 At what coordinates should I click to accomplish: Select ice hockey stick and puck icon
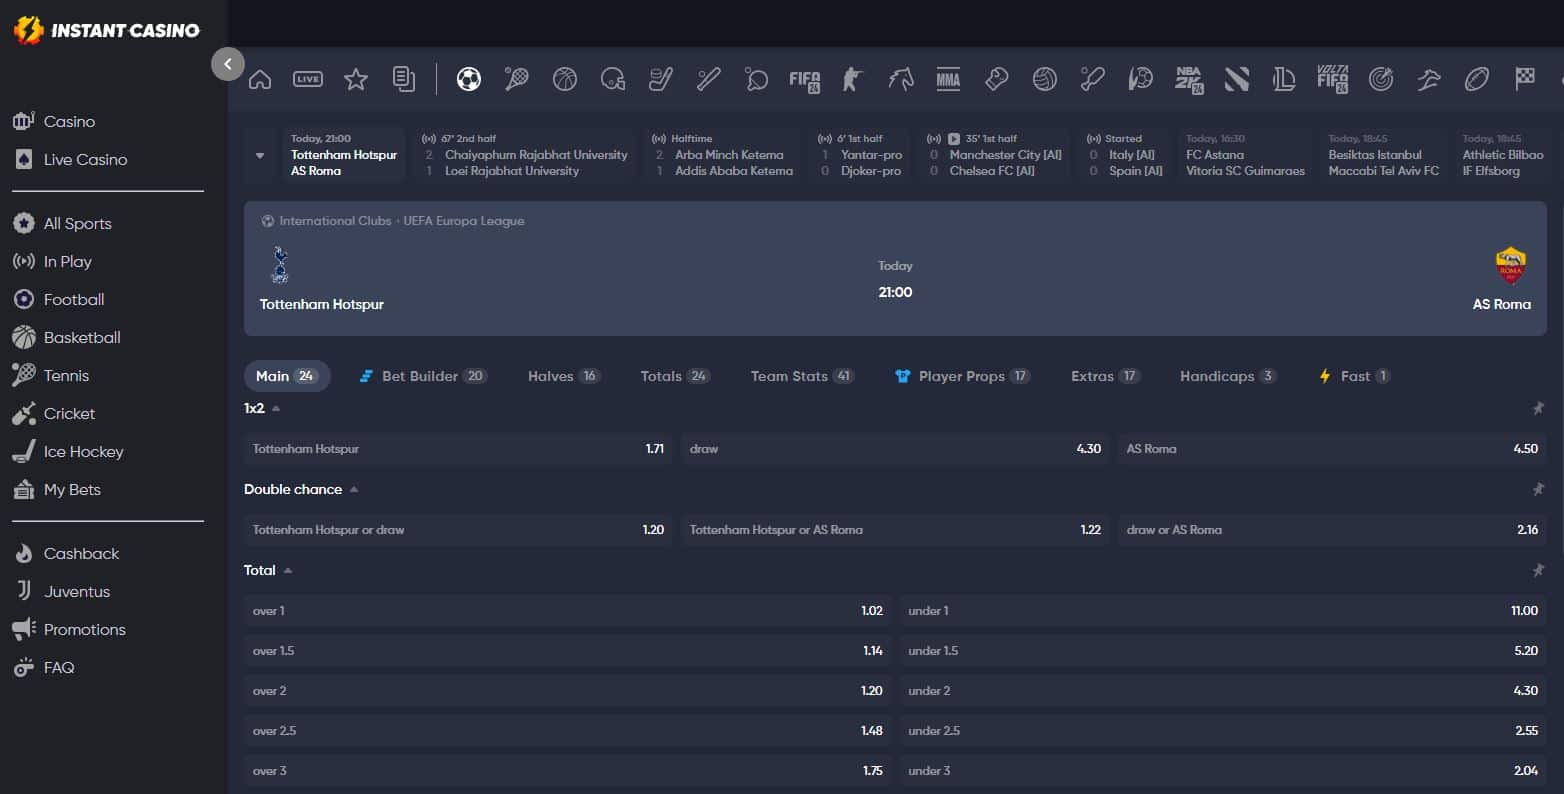click(661, 79)
